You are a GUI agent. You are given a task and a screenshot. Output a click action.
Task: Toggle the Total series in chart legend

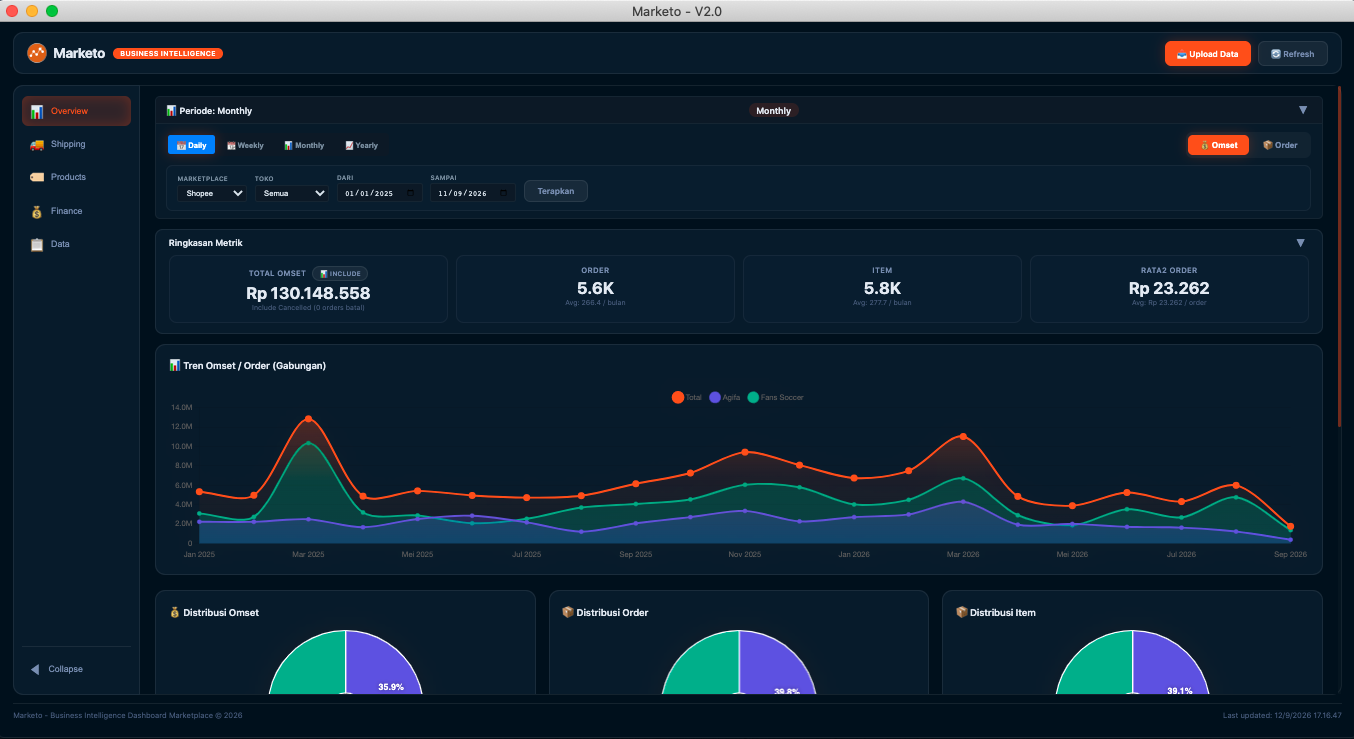point(687,397)
